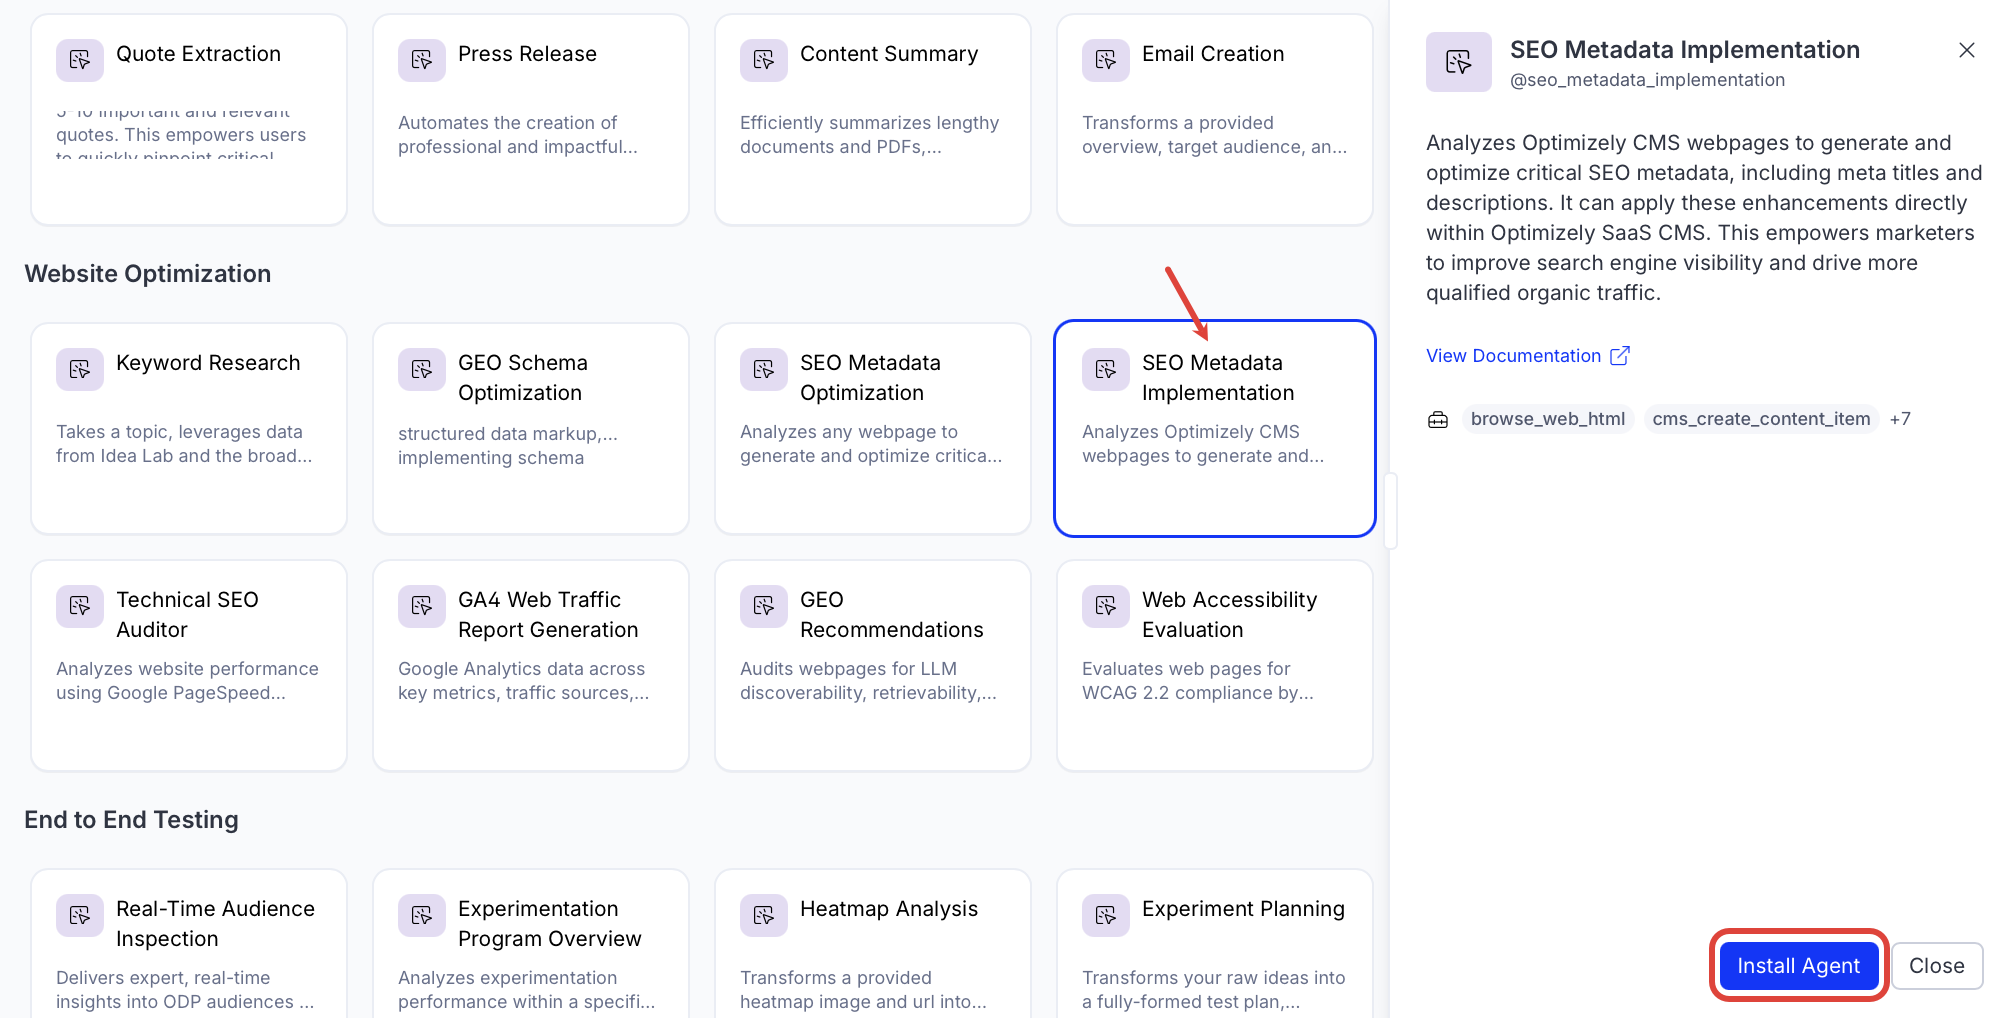Click the Web Accessibility Evaluation icon
This screenshot has height=1018, width=2002.
point(1106,607)
